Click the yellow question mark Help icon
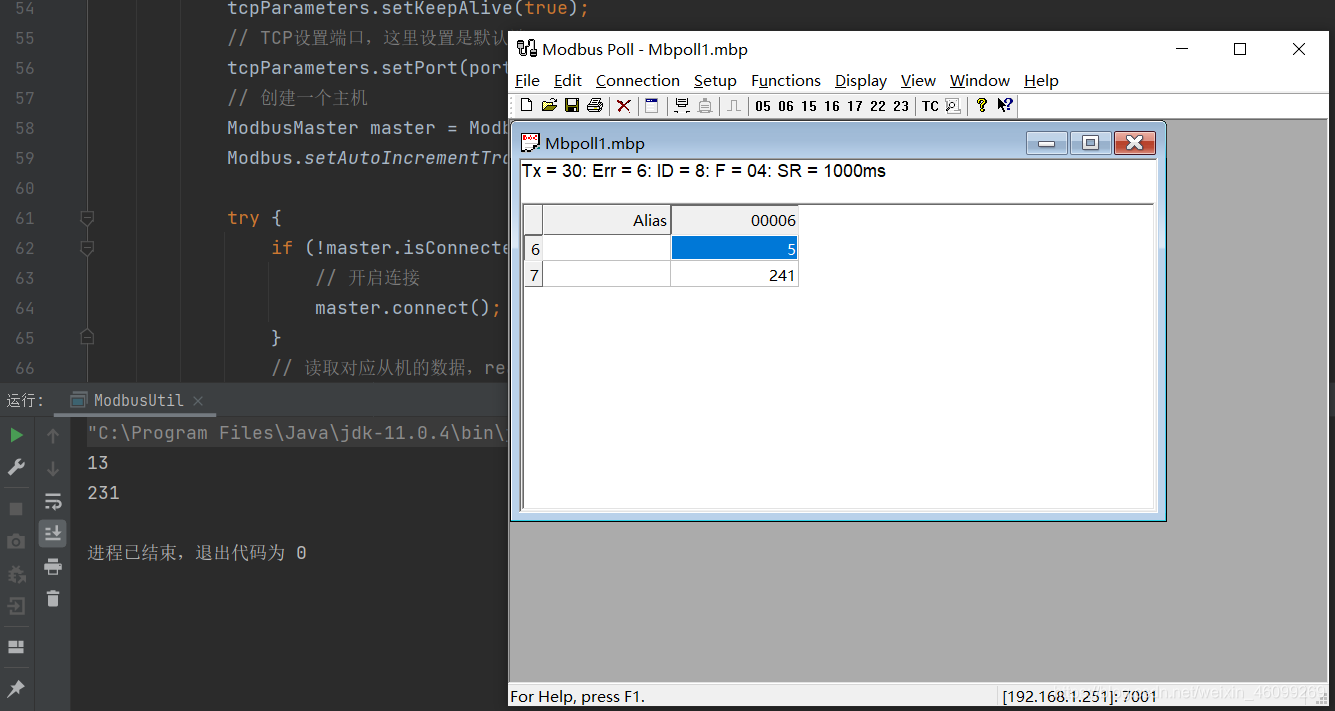The width and height of the screenshot is (1335, 711). point(982,106)
